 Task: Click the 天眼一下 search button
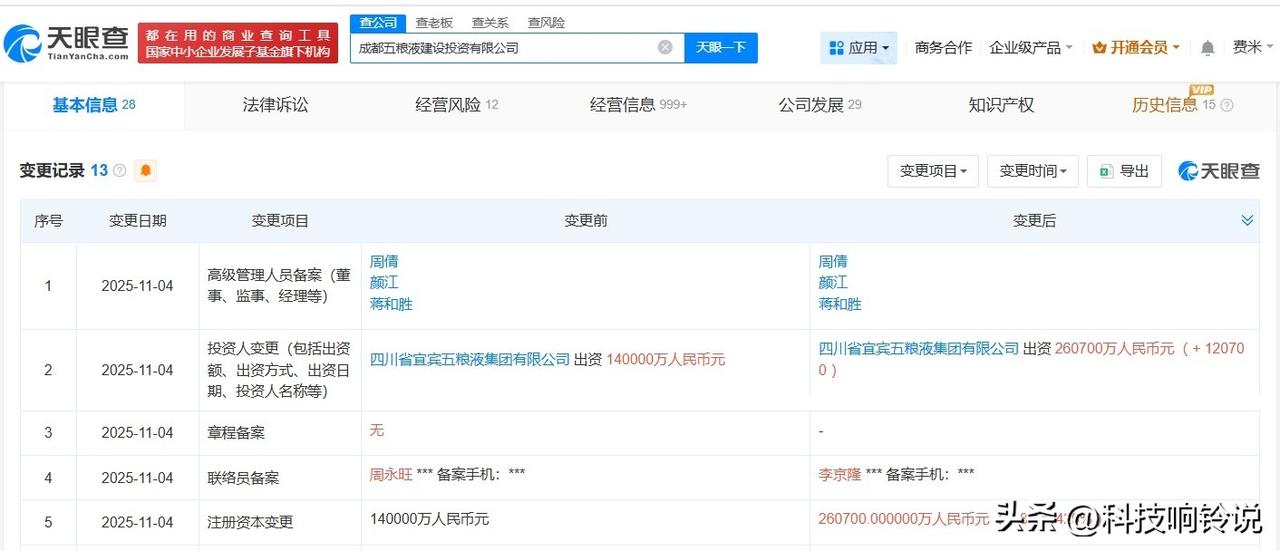720,47
